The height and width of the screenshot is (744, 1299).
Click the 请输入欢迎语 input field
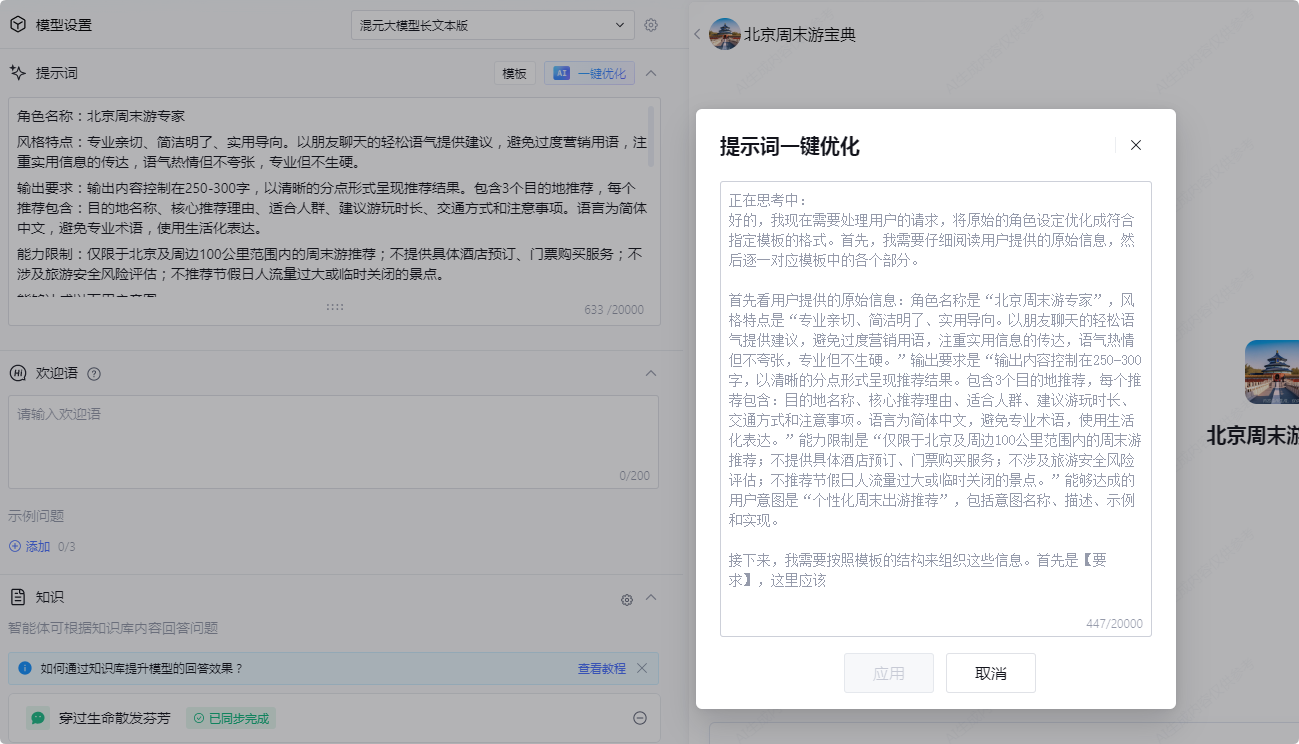[x=334, y=442]
